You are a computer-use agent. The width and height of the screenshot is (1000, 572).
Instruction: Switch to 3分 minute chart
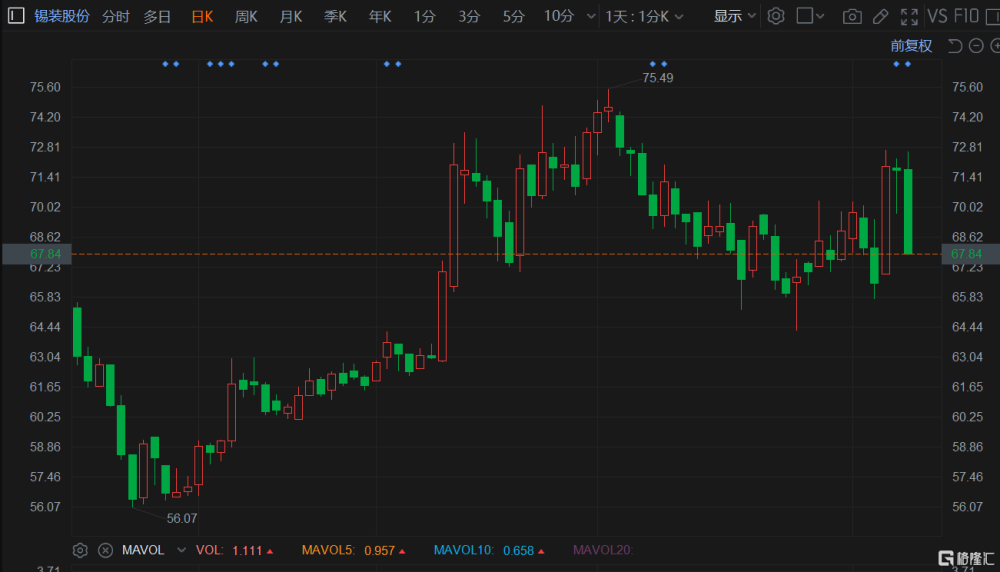click(x=469, y=17)
